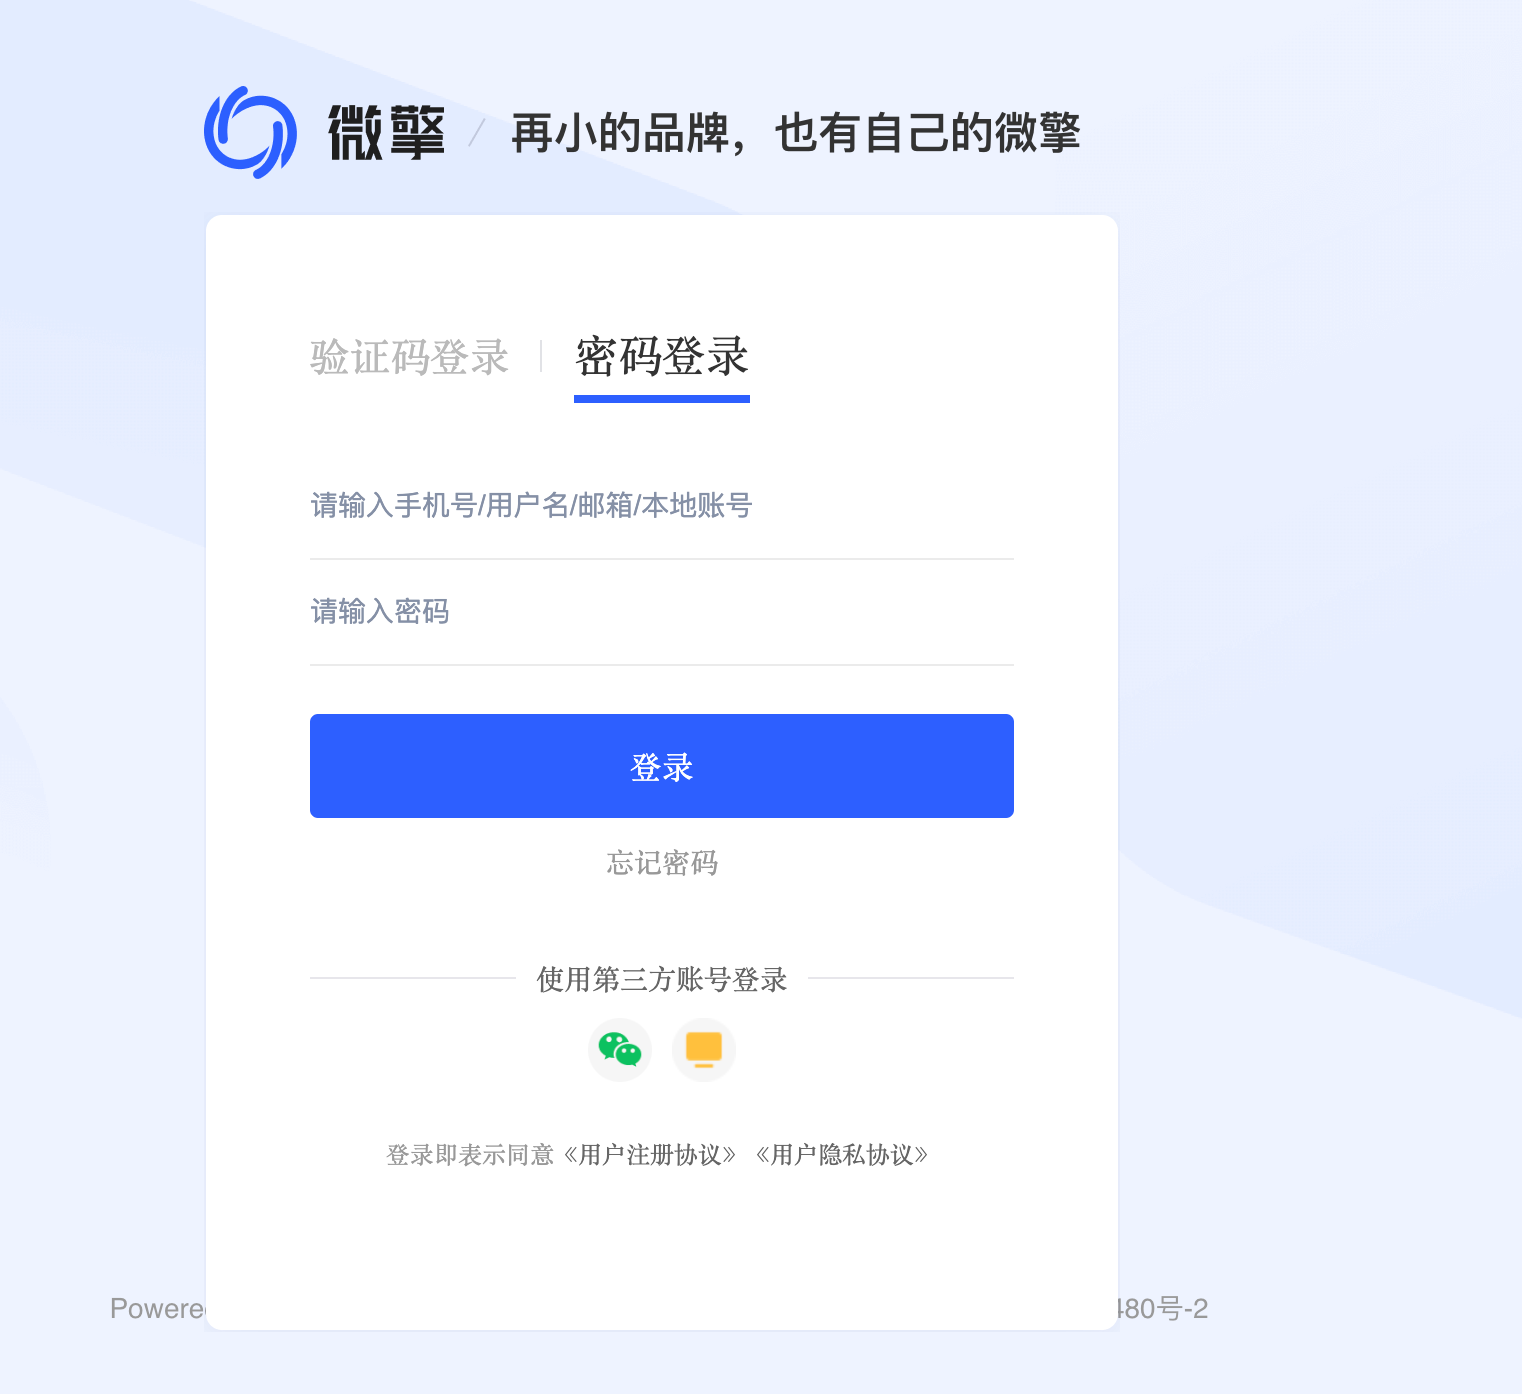This screenshot has width=1522, height=1394.
Task: Click the Powered by footer text
Action: coord(158,1309)
